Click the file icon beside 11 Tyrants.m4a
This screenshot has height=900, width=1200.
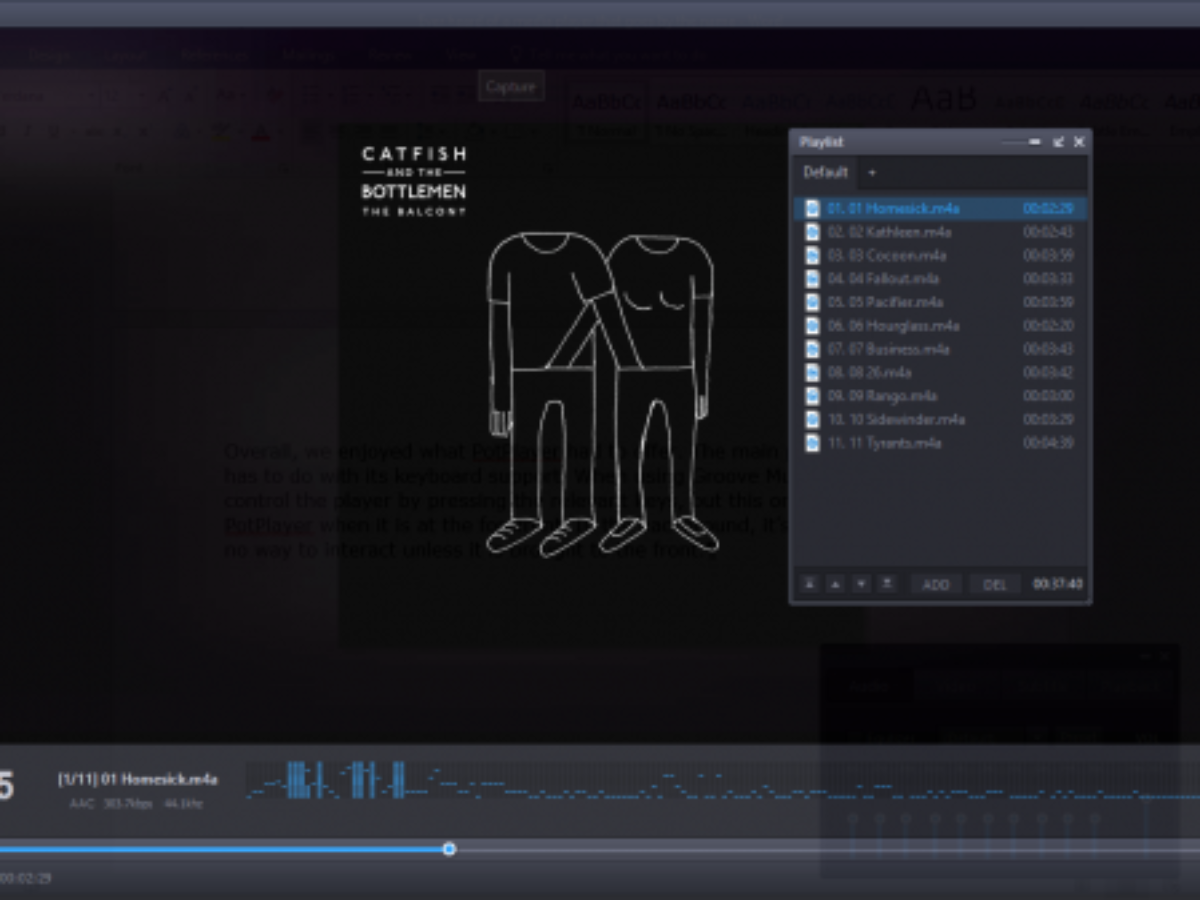pos(812,443)
